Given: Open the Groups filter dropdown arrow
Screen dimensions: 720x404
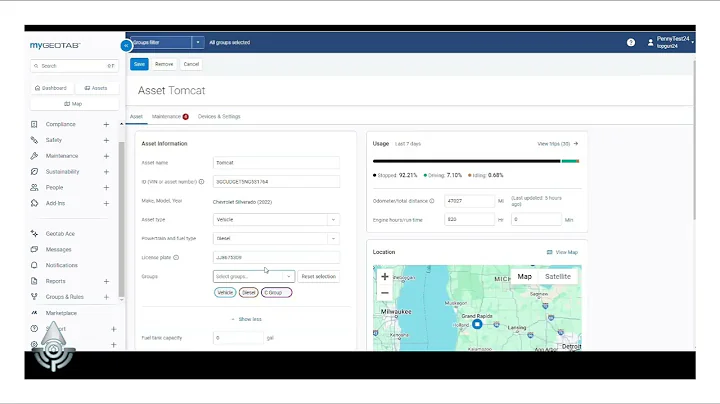Looking at the screenshot, I should coord(198,42).
